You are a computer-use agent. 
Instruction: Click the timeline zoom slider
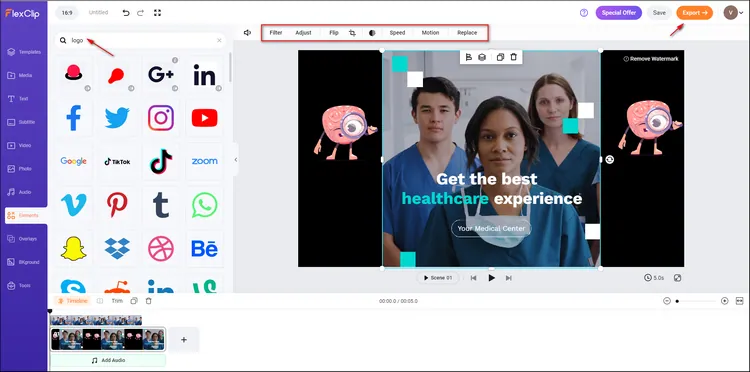pyautogui.click(x=696, y=301)
